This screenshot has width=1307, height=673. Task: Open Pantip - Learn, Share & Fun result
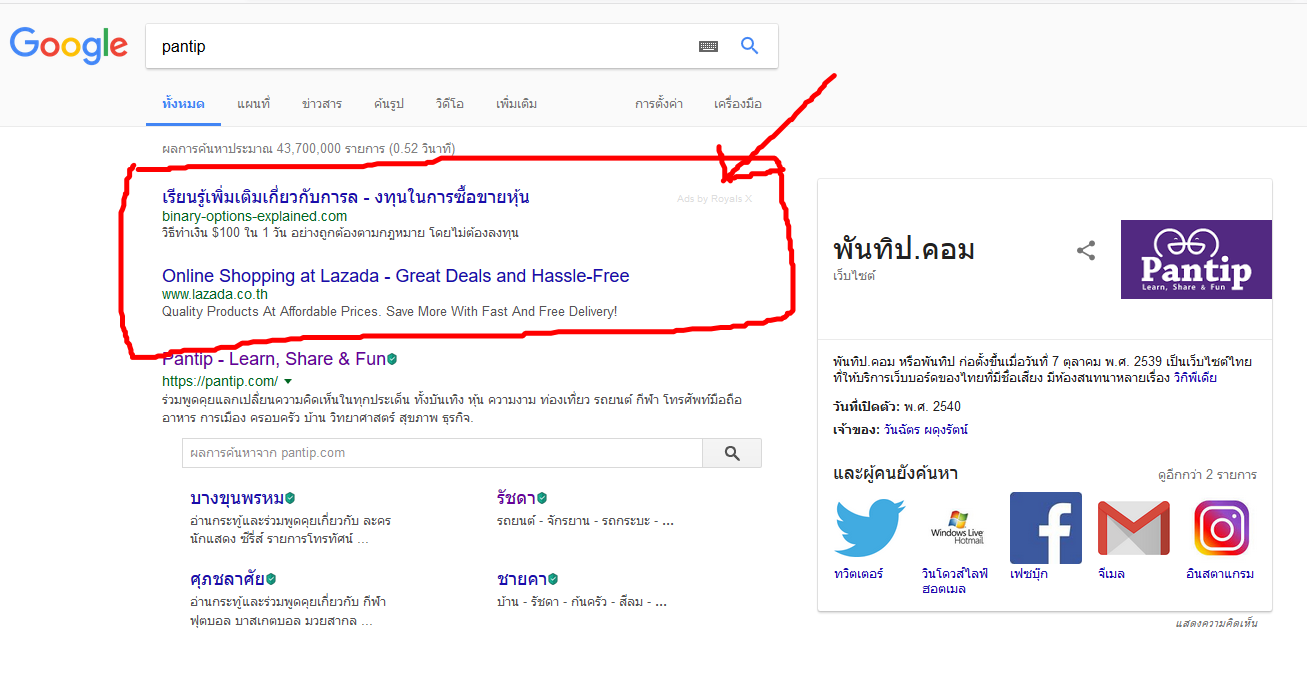(273, 359)
